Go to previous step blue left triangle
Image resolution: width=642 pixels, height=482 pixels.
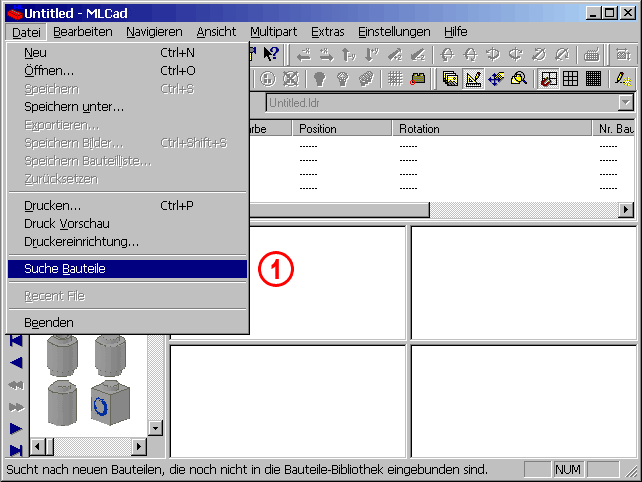point(16,362)
